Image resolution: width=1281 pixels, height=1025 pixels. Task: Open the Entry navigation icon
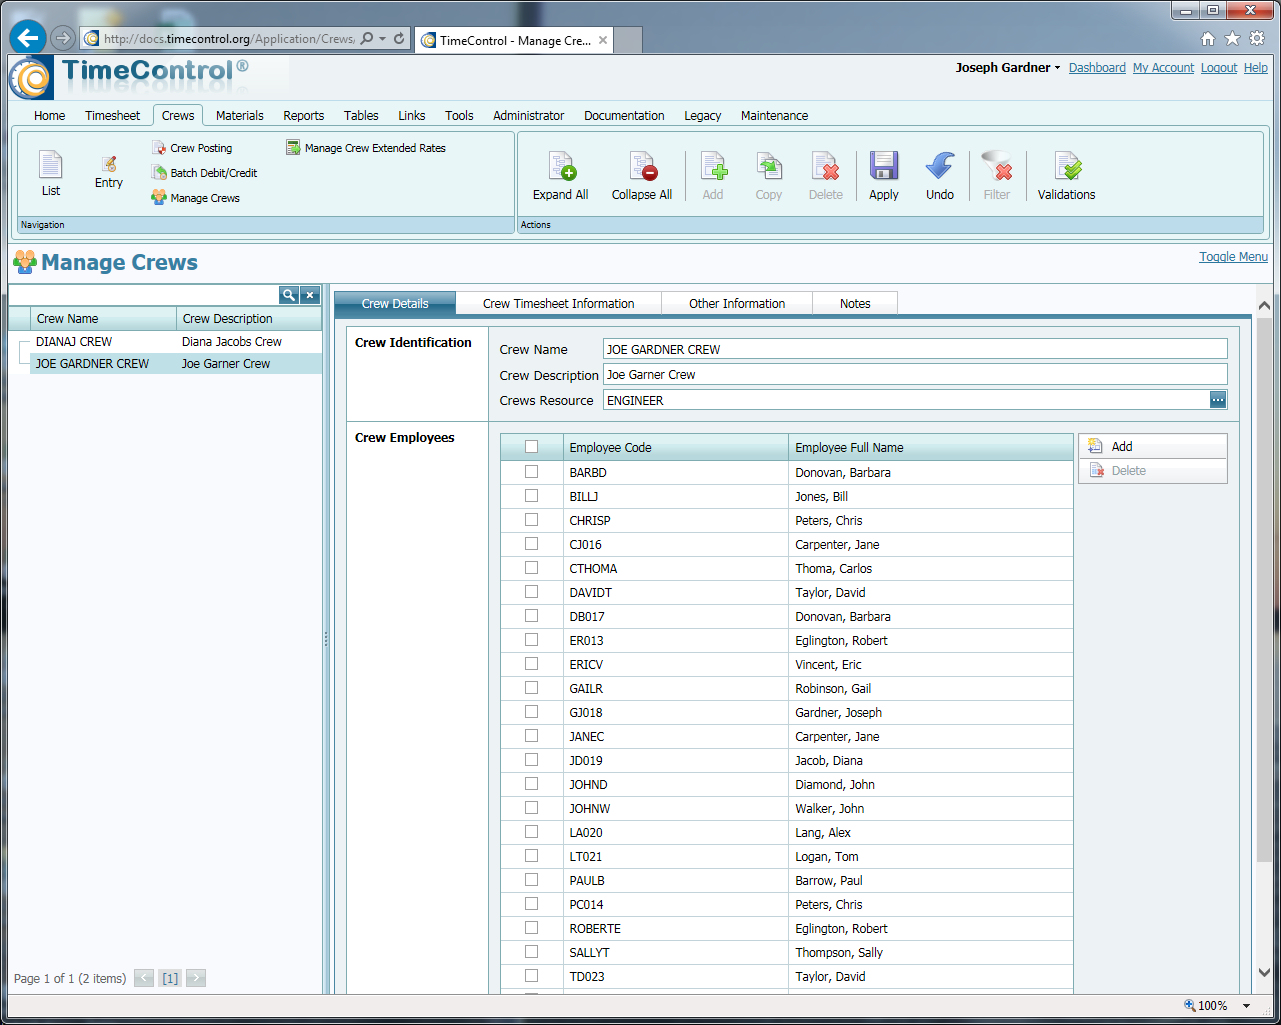[109, 171]
